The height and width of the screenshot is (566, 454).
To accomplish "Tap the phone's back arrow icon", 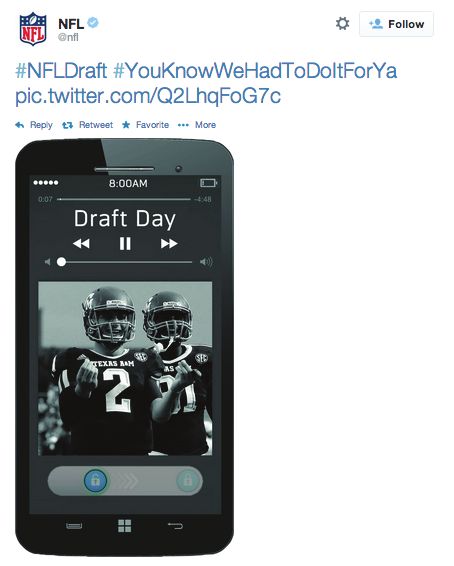I will pyautogui.click(x=175, y=526).
